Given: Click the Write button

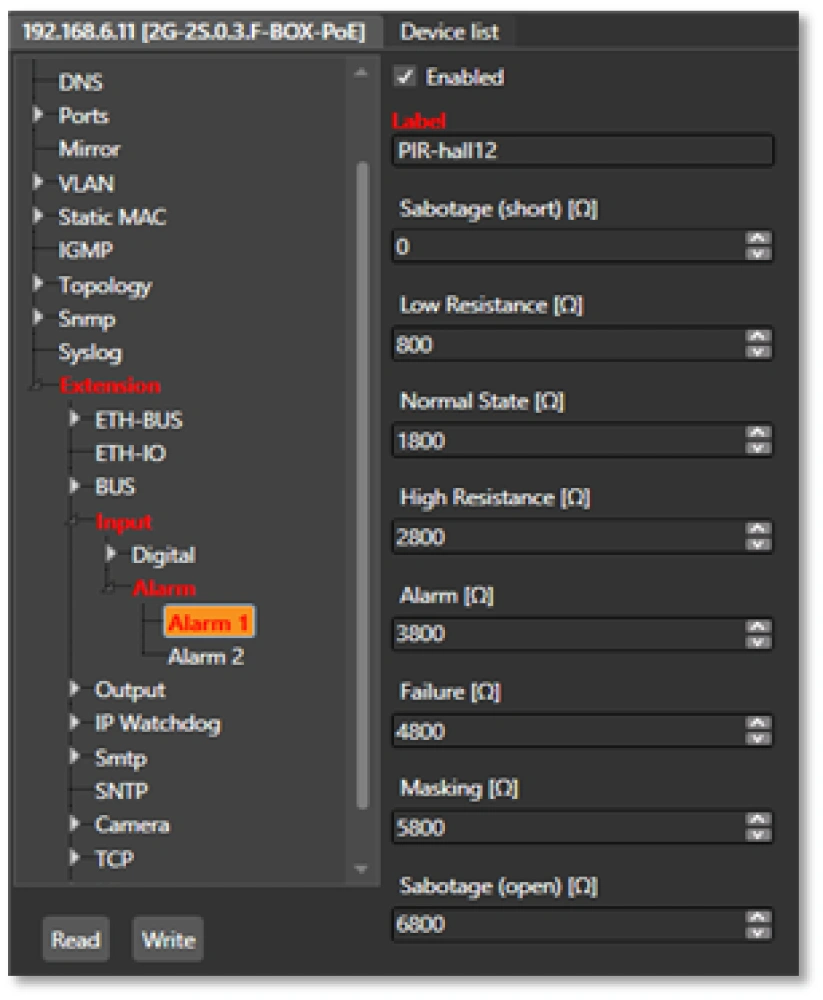Looking at the screenshot, I should point(167,940).
